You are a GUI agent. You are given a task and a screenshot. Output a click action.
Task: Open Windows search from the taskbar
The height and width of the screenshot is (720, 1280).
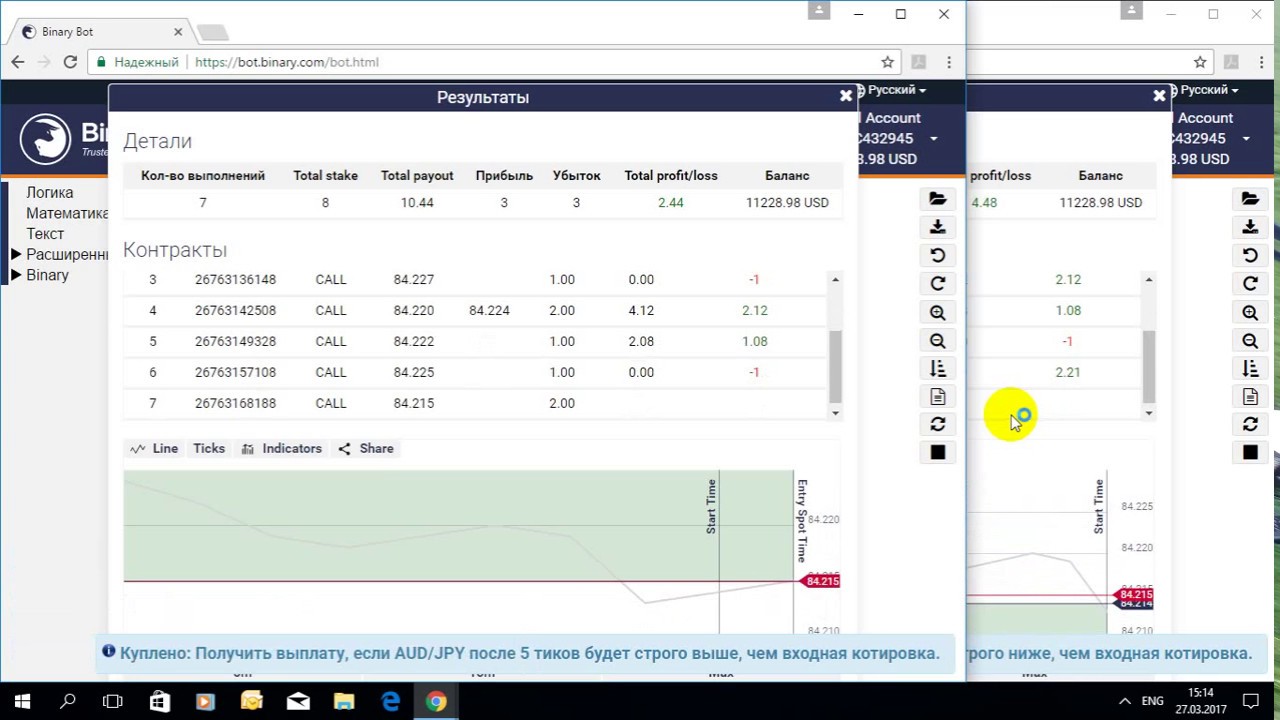68,702
